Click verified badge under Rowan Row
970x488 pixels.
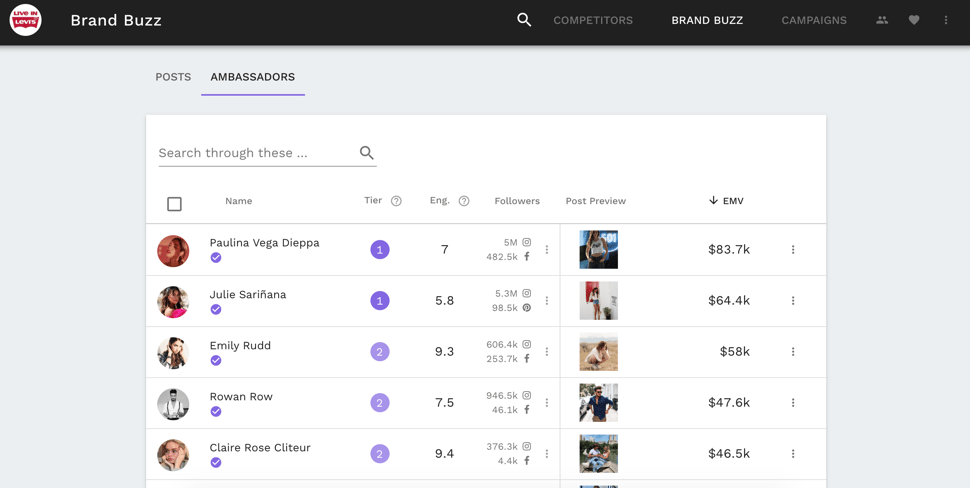click(216, 411)
